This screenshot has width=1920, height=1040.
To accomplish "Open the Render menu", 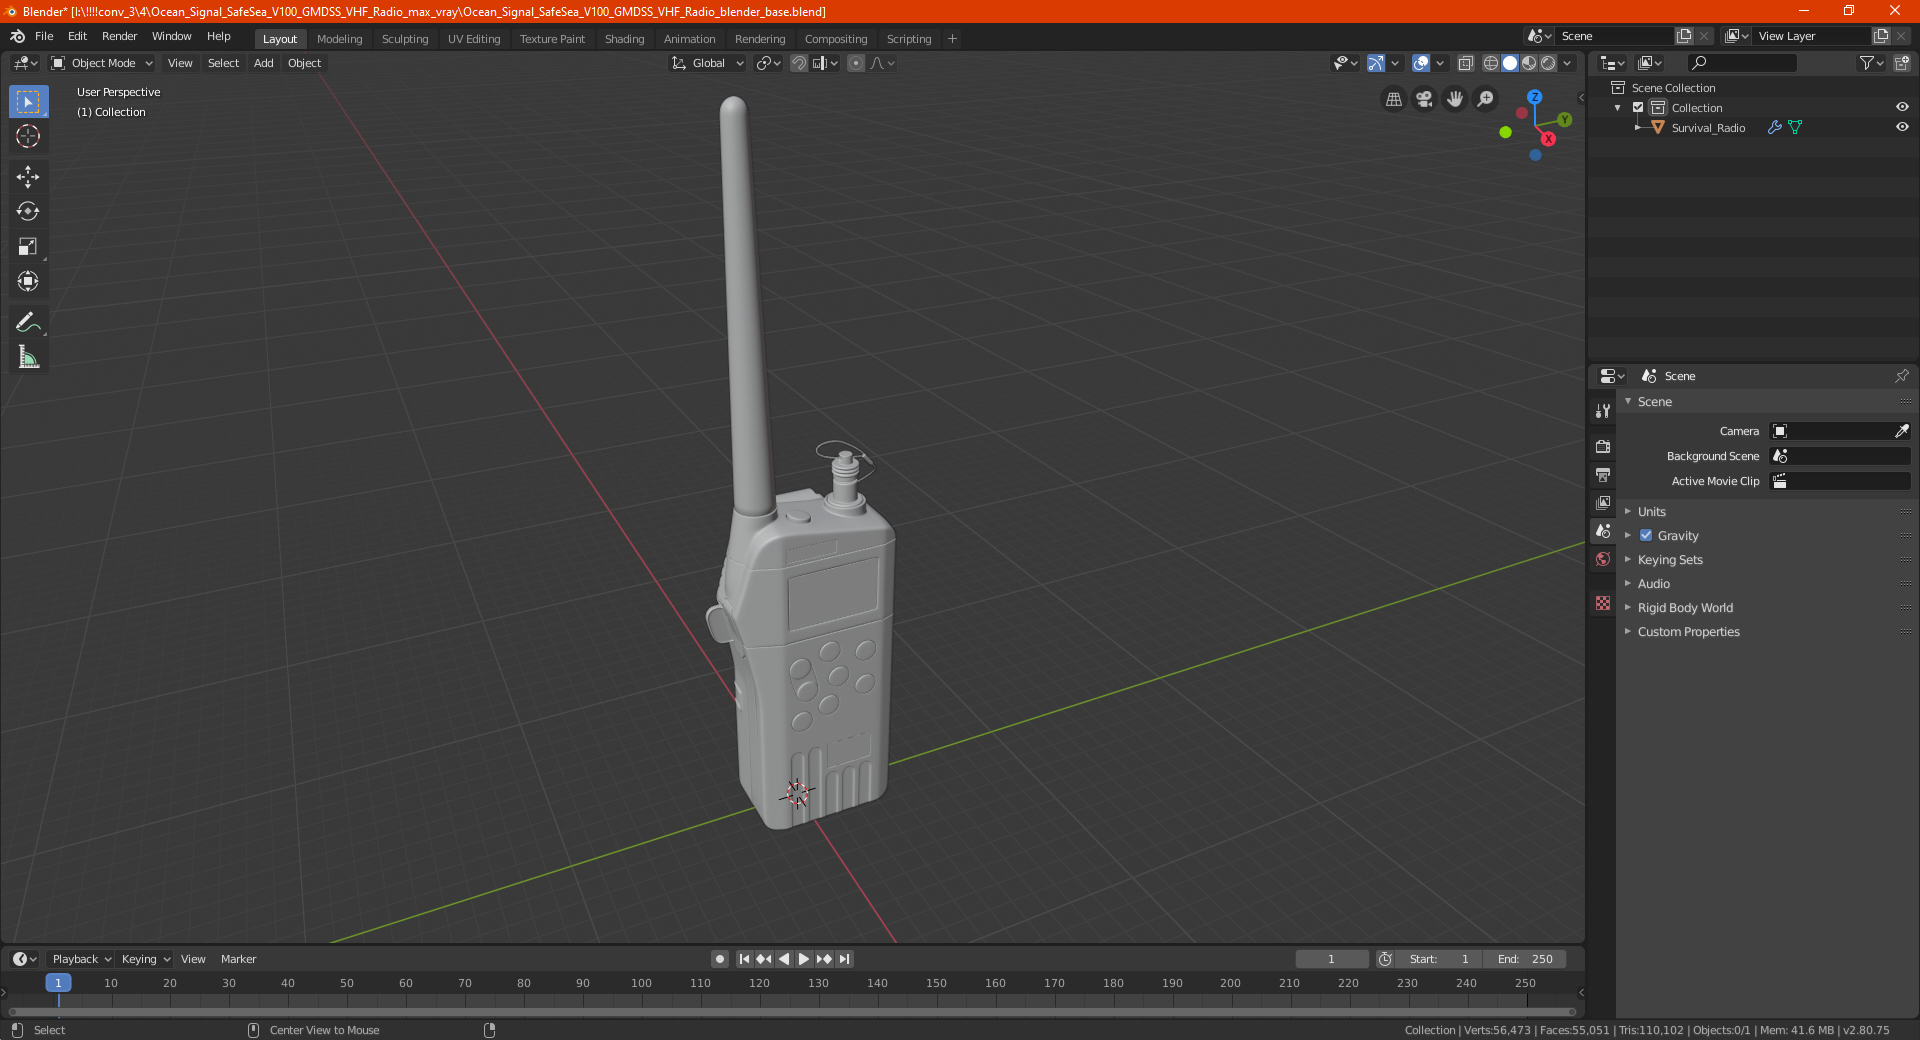I will coord(119,36).
